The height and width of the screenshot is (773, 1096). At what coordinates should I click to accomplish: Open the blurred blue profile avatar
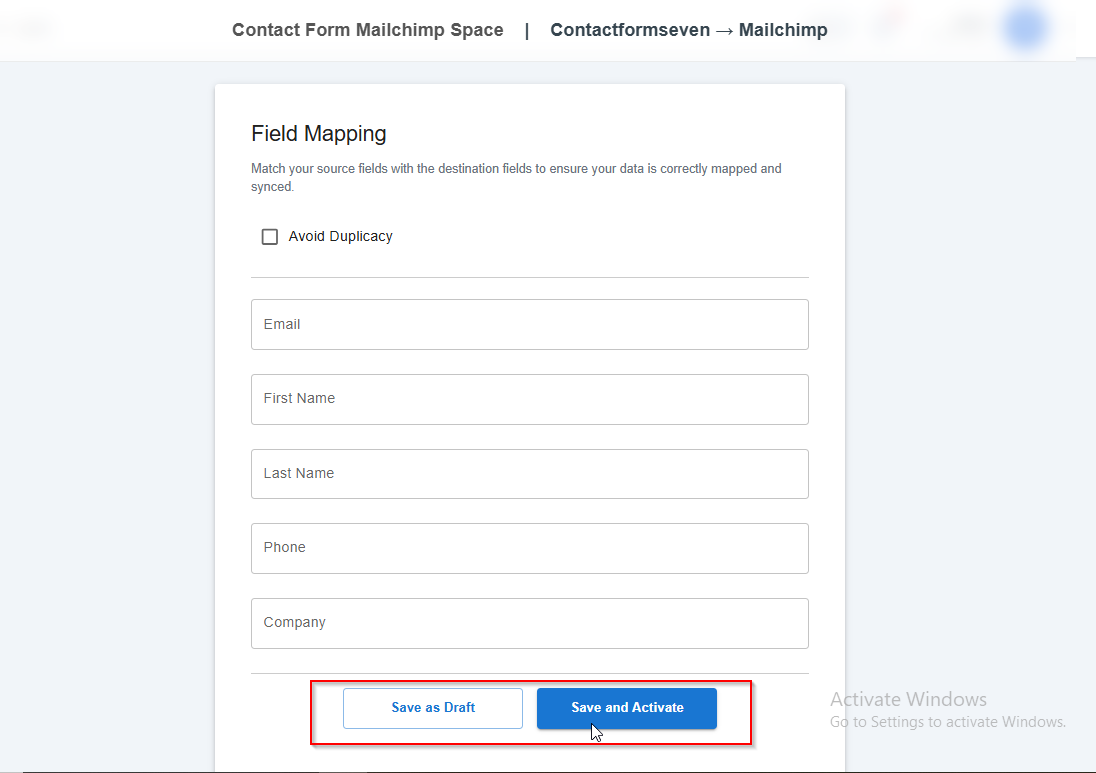[1026, 28]
